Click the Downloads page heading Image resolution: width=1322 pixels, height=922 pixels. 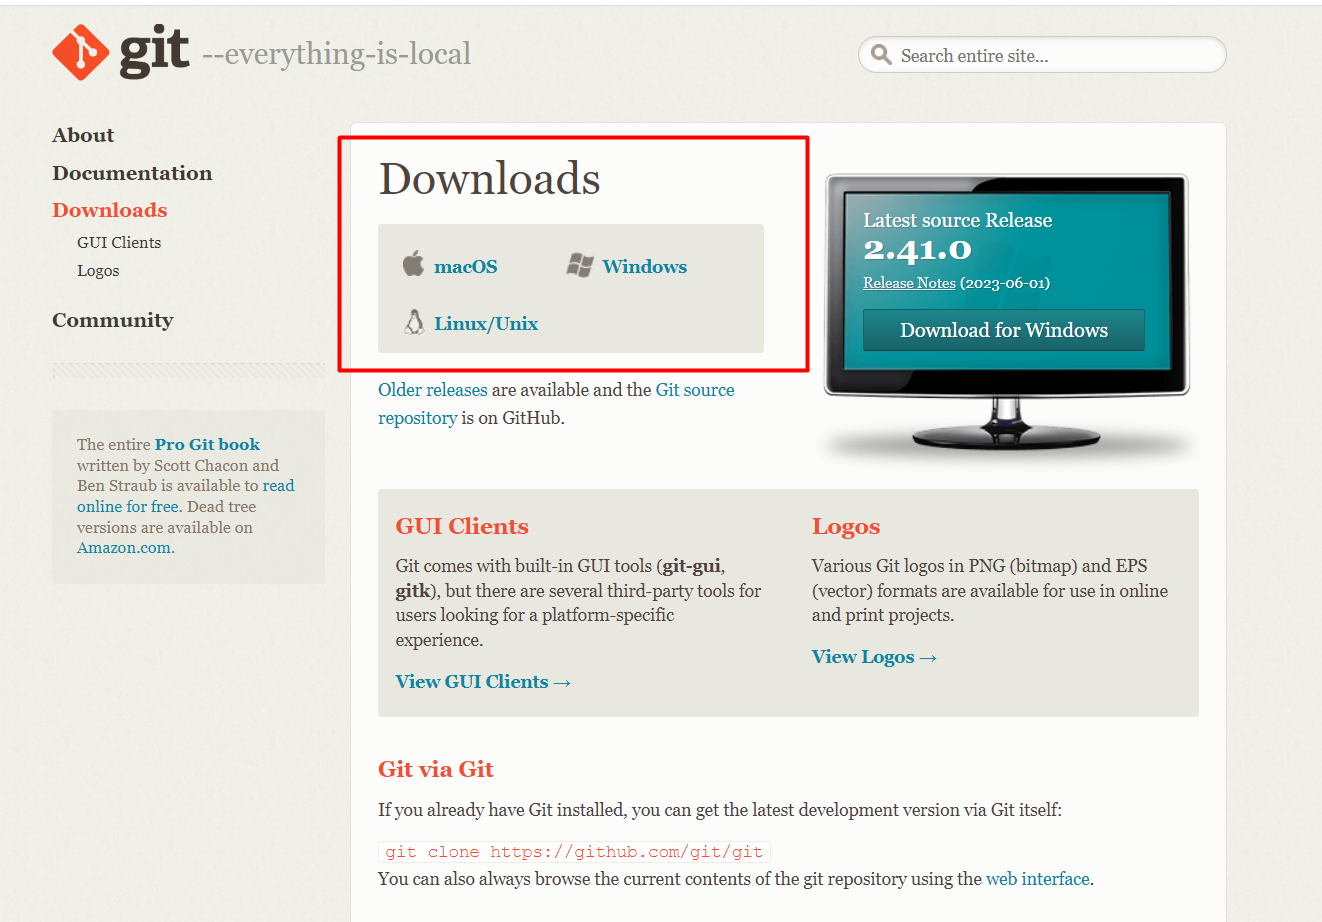(489, 179)
